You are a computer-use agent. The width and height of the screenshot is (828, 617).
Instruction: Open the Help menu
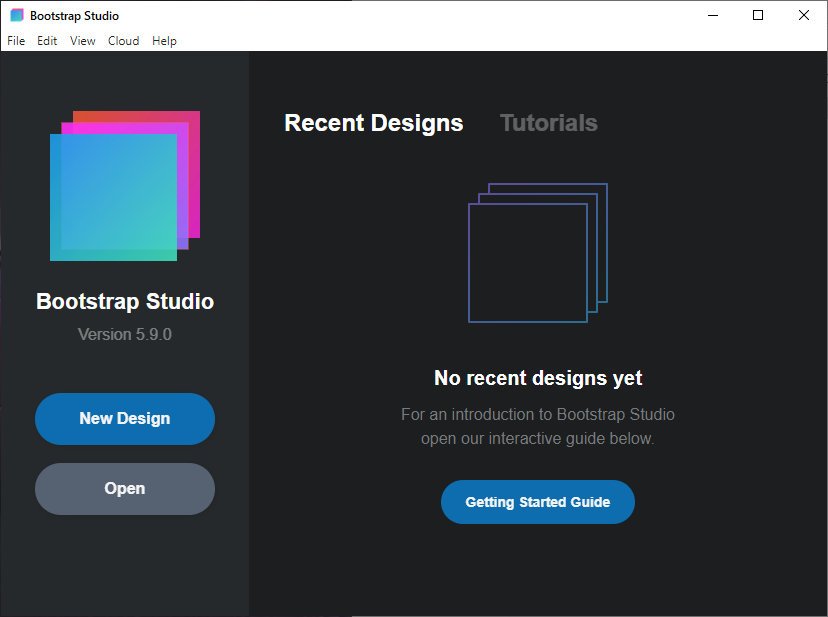[x=164, y=41]
